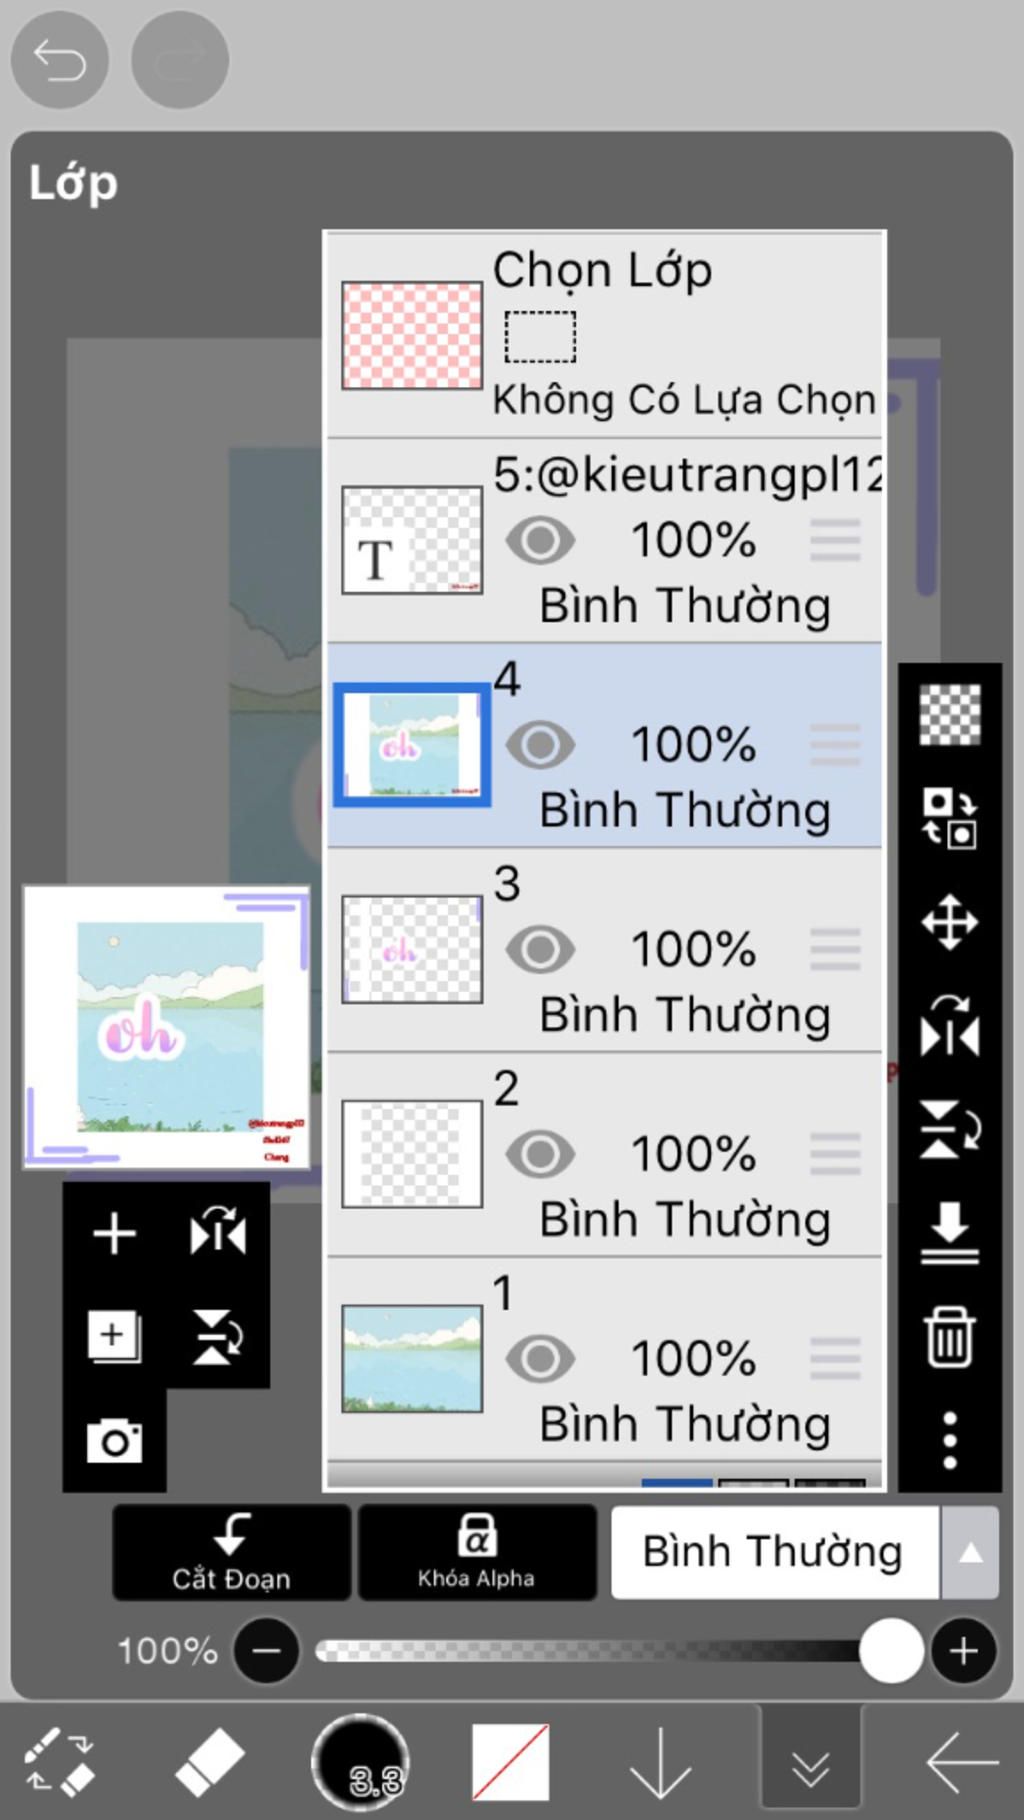Viewport: 1024px width, 1820px height.
Task: Enable the Khóa Alpha lock button
Action: pyautogui.click(x=477, y=1553)
